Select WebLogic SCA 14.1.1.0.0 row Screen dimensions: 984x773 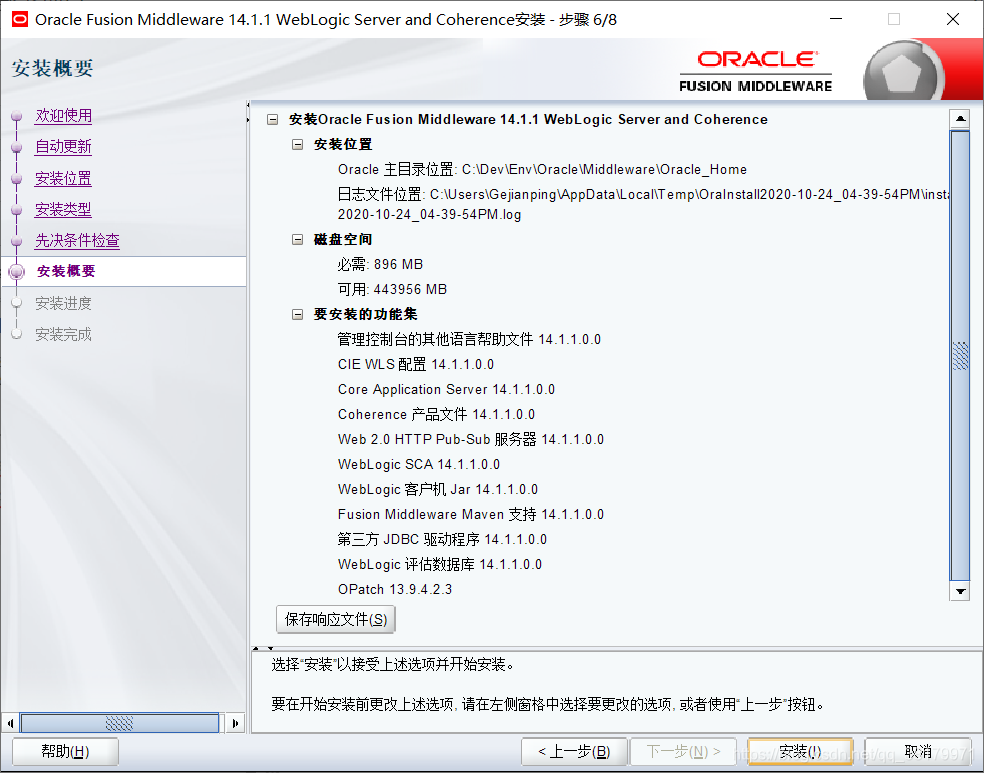[x=419, y=464]
